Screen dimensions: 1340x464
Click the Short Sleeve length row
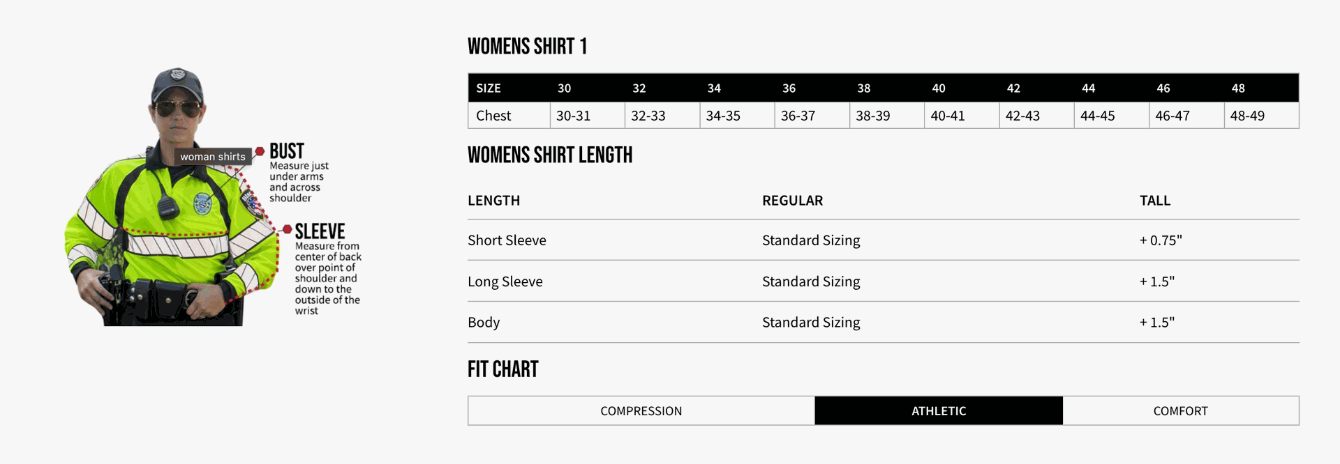507,240
